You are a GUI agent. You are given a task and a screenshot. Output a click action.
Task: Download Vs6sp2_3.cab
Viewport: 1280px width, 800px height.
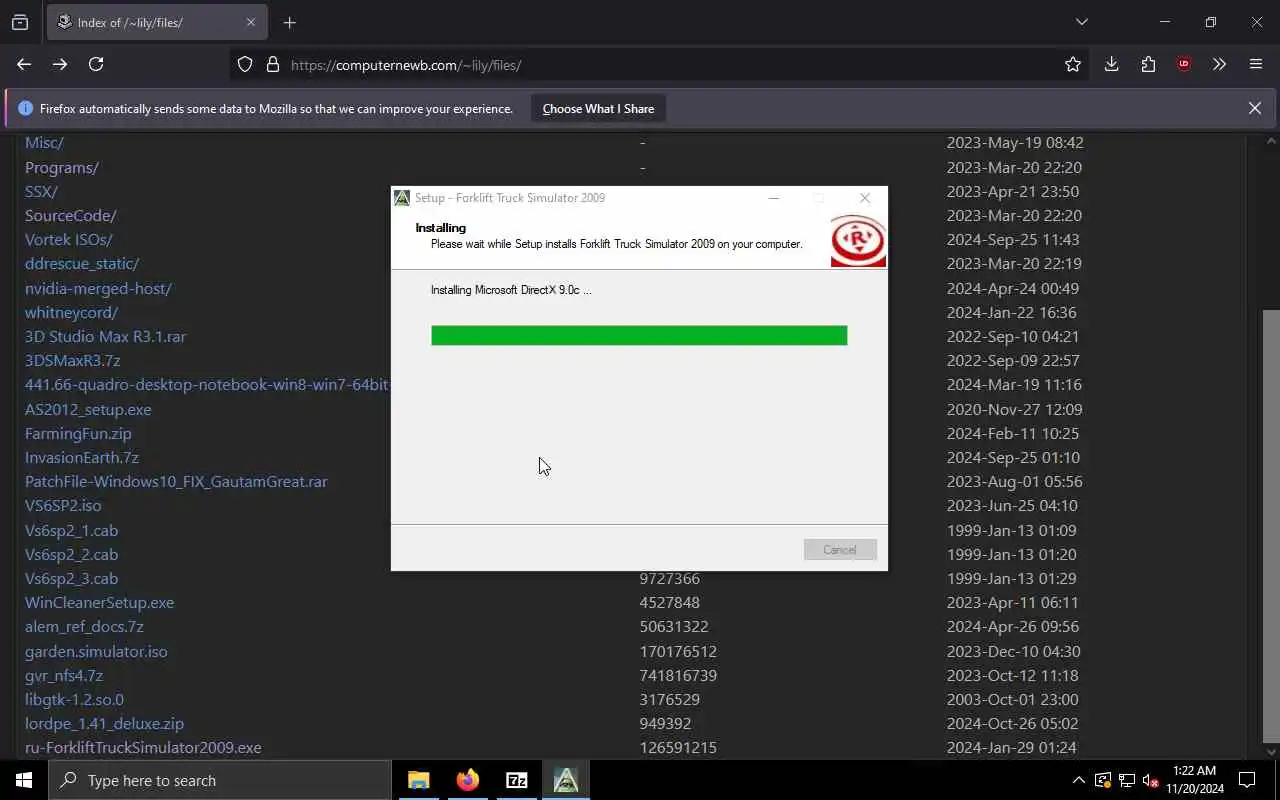coord(71,578)
